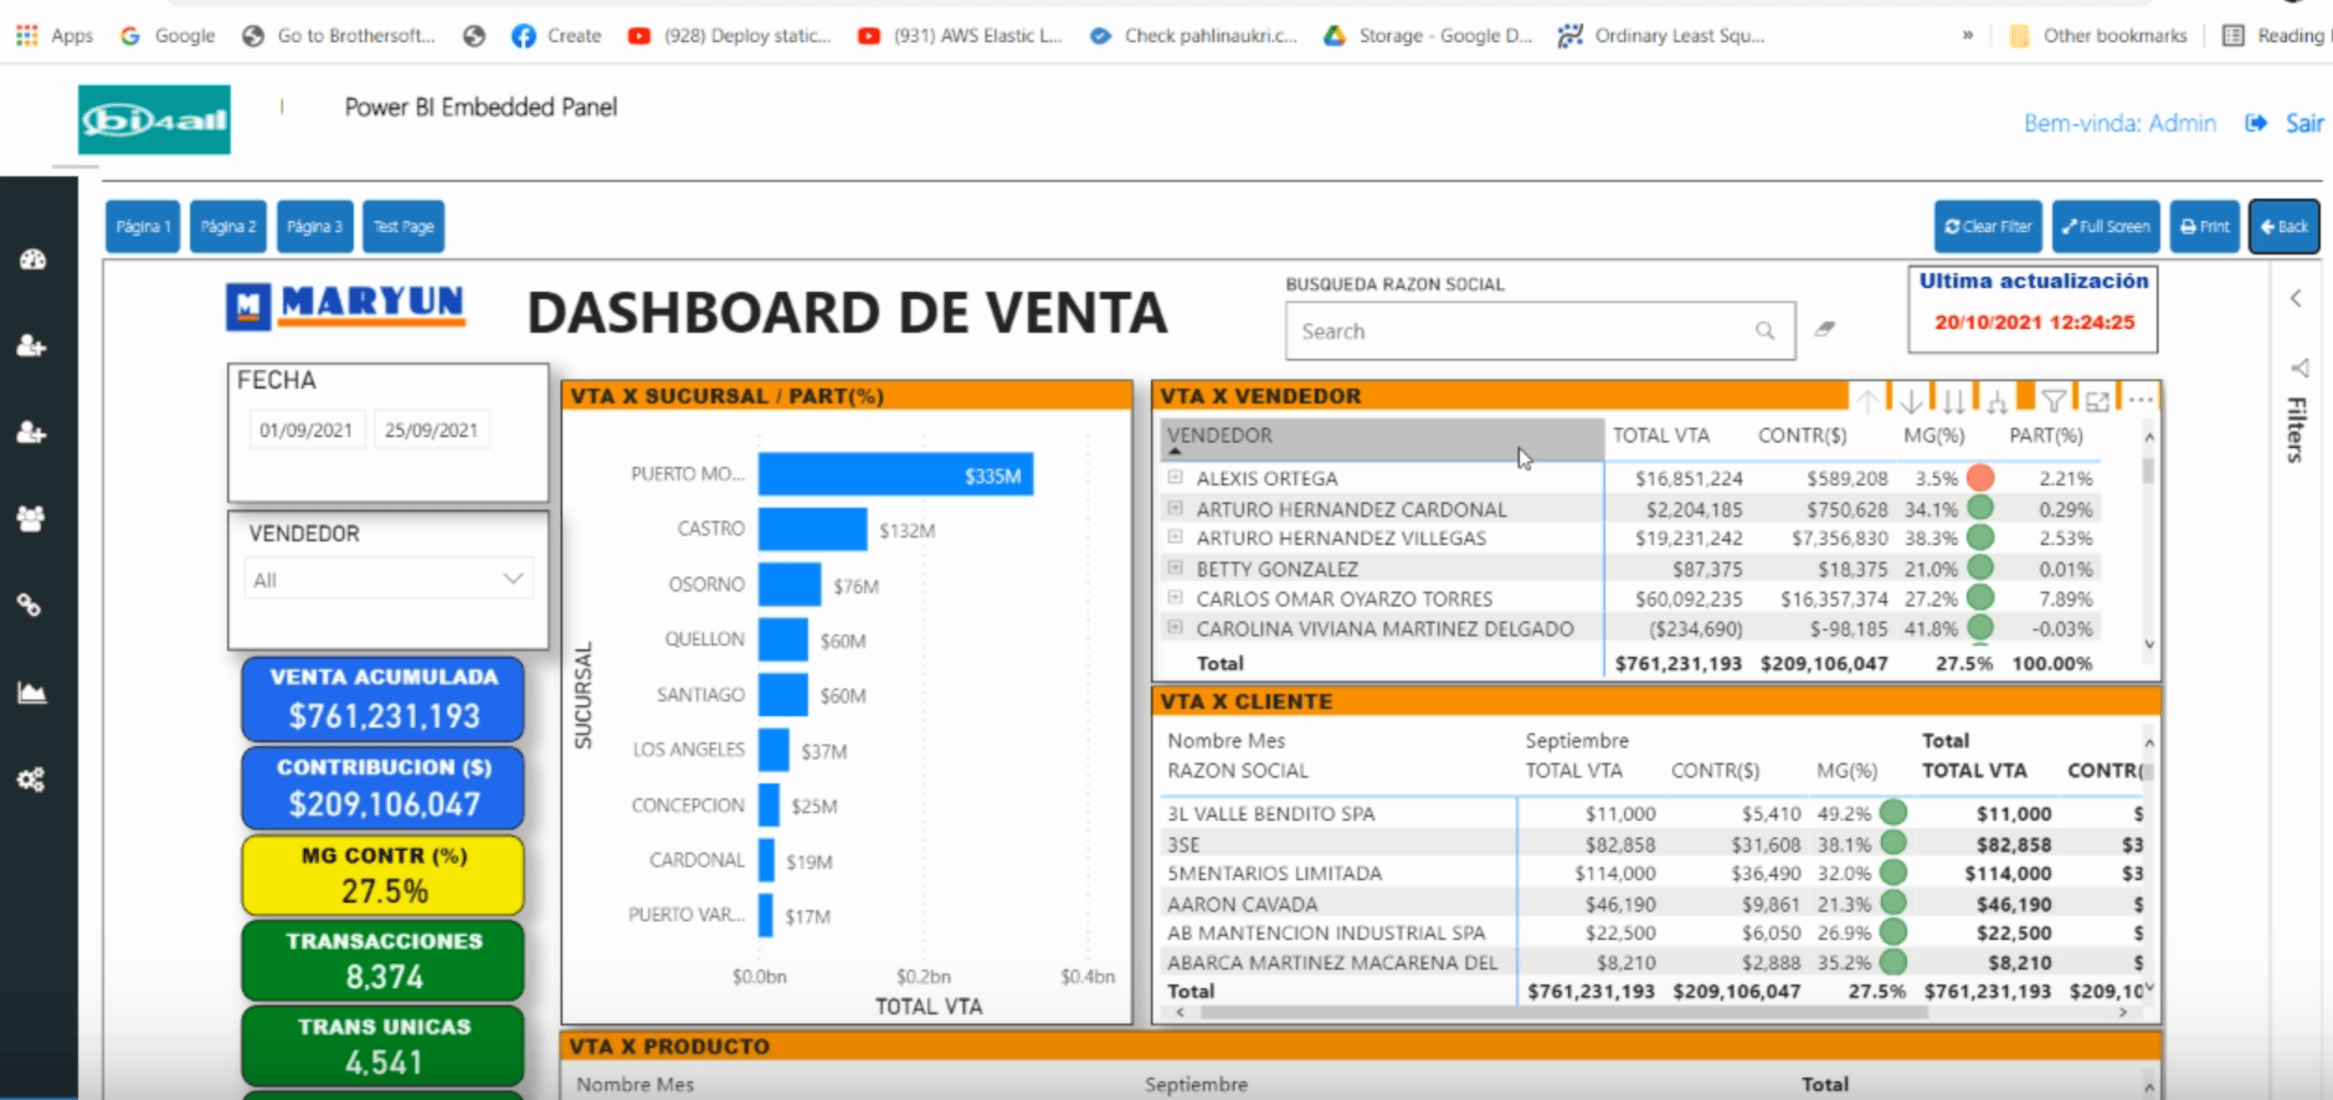
Task: Click go to next level double-arrow icon
Action: point(1953,402)
